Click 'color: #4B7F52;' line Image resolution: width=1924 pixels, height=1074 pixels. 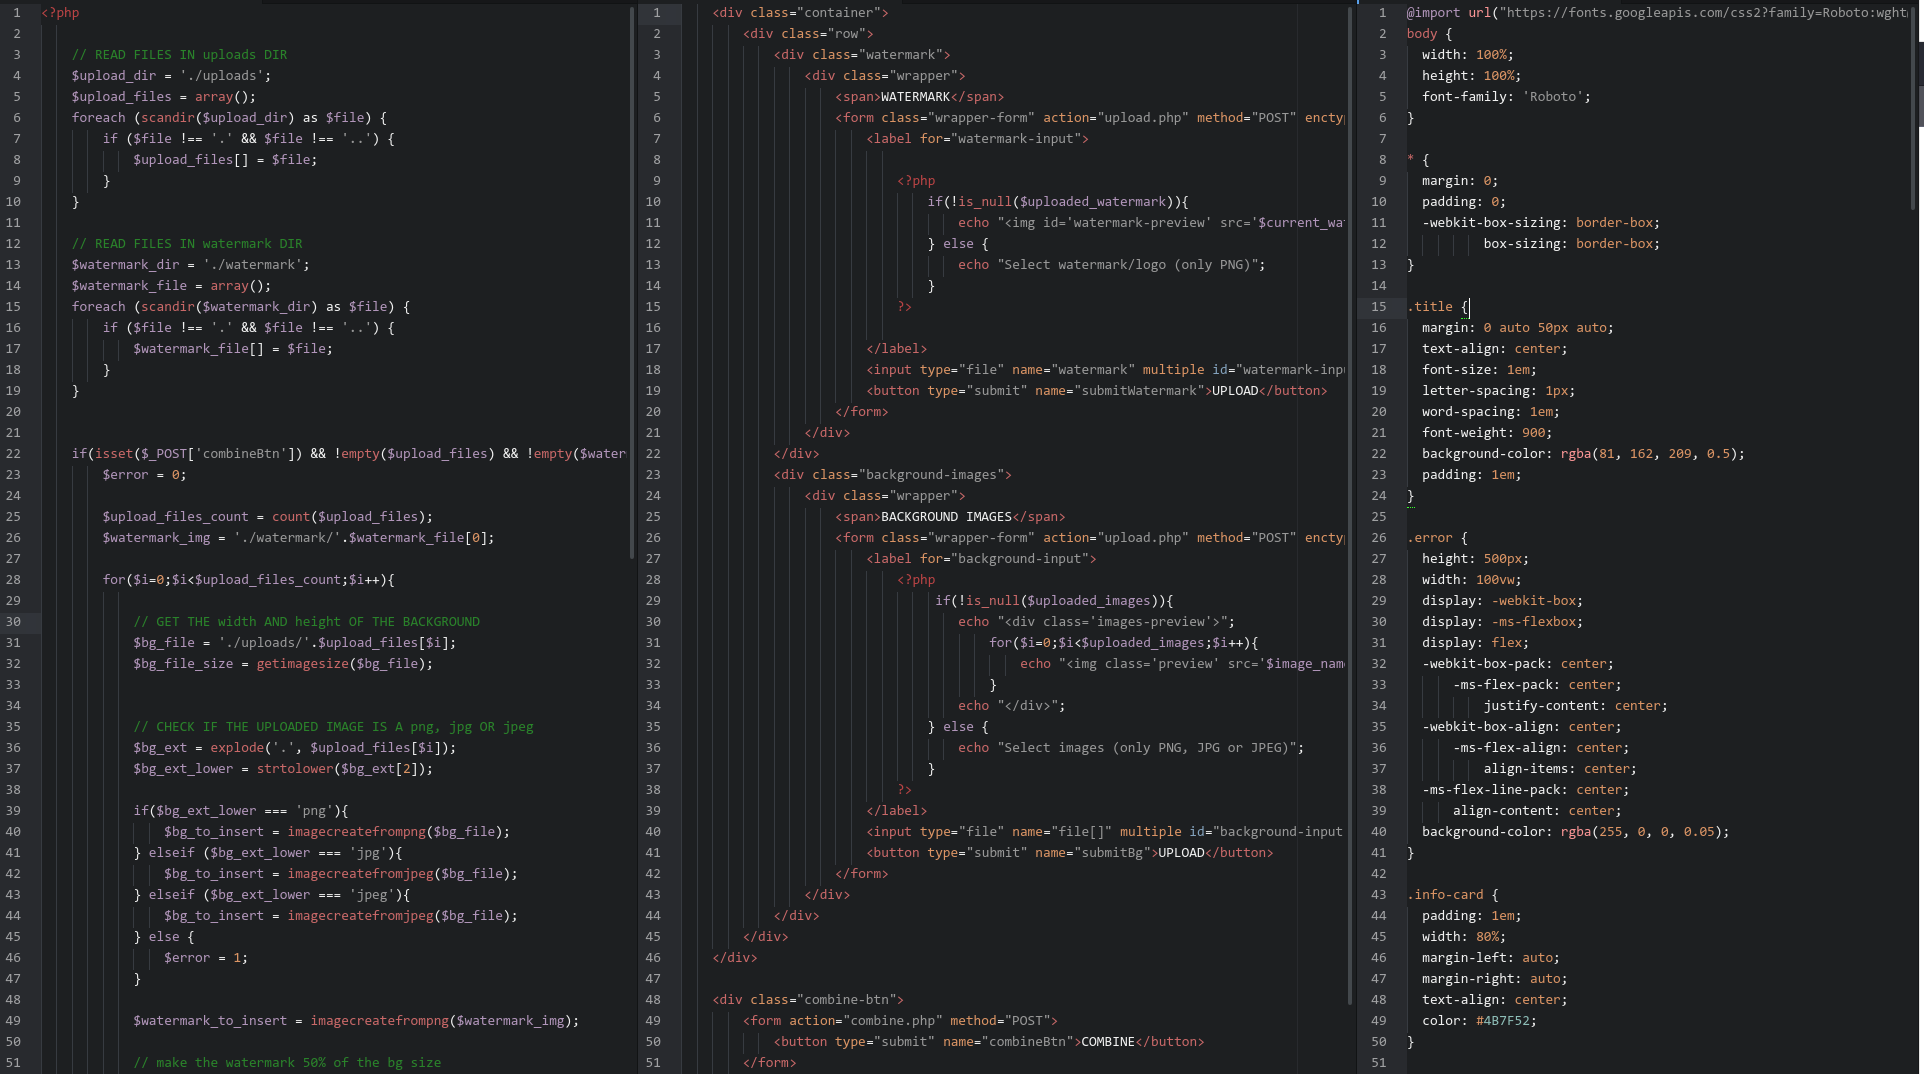1479,1021
